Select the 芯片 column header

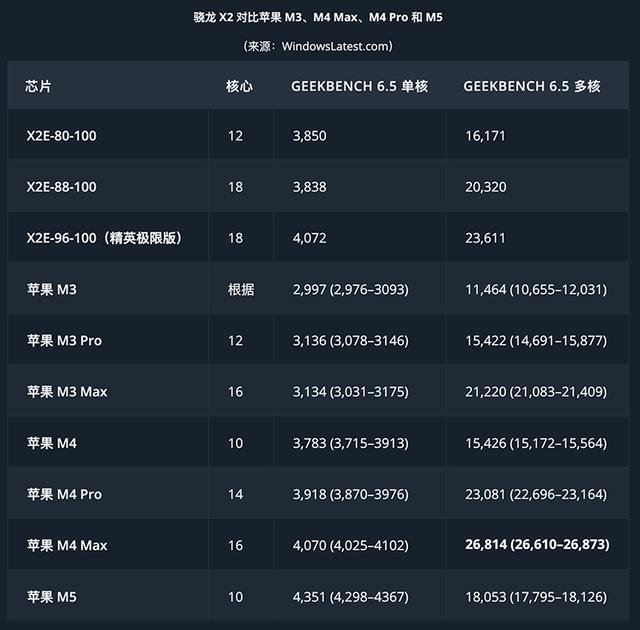pyautogui.click(x=39, y=86)
